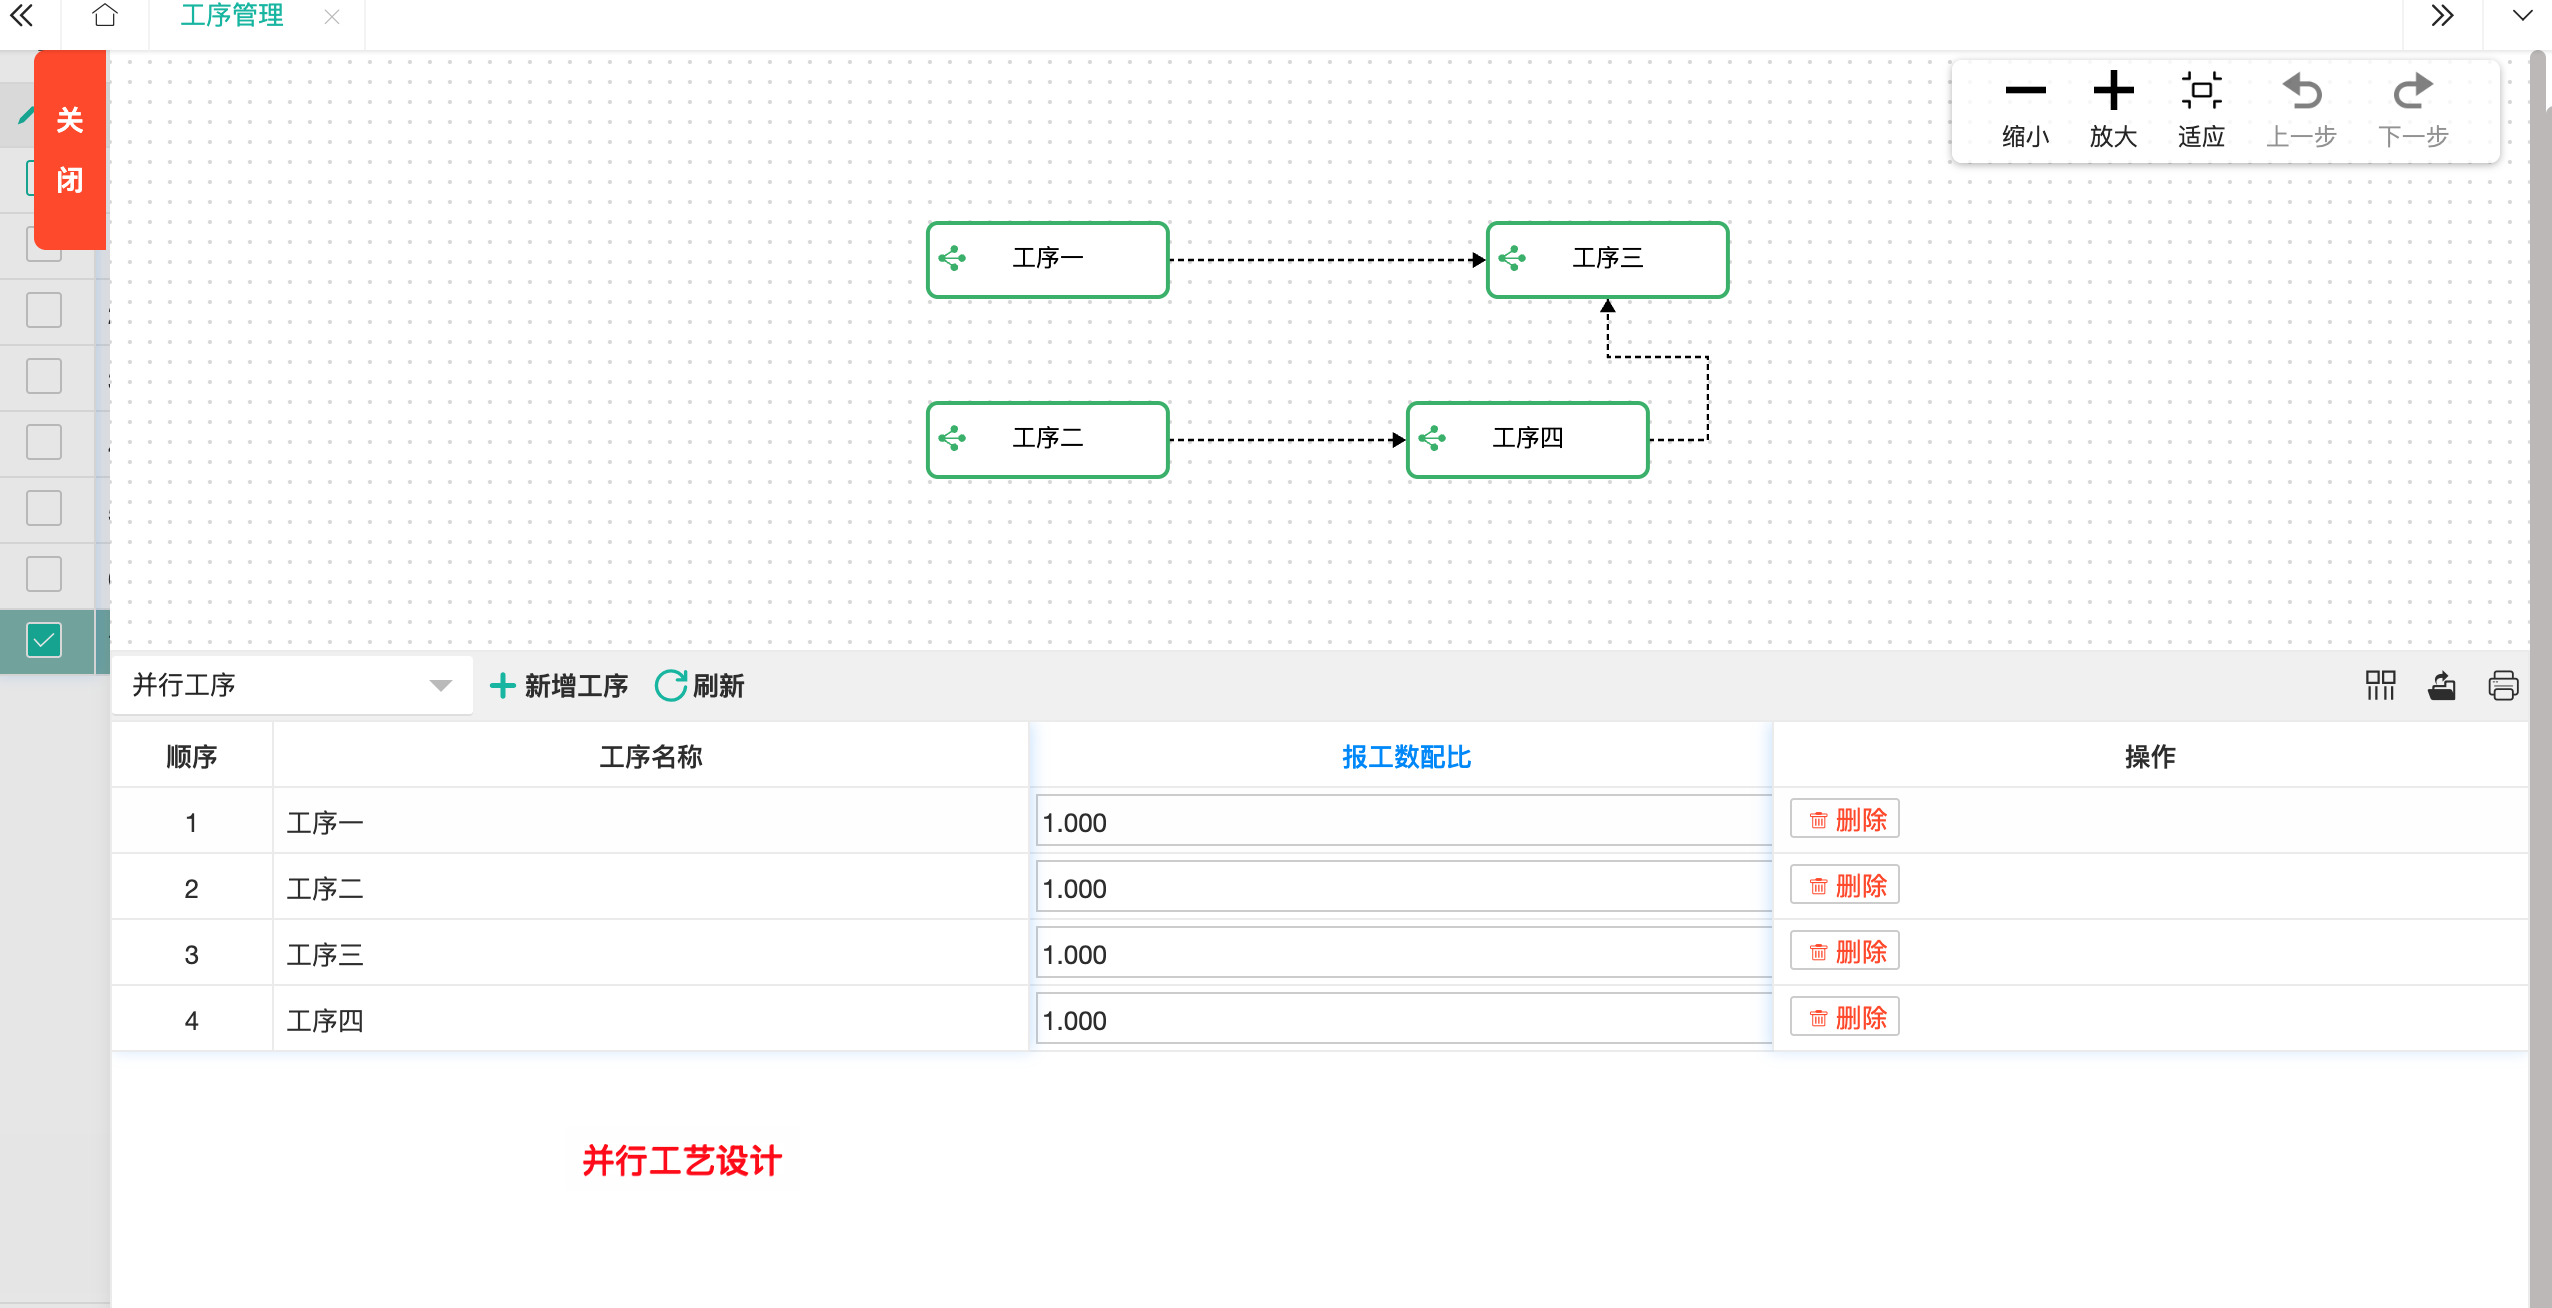Check the fourth sidebar row checkbox

coord(44,376)
